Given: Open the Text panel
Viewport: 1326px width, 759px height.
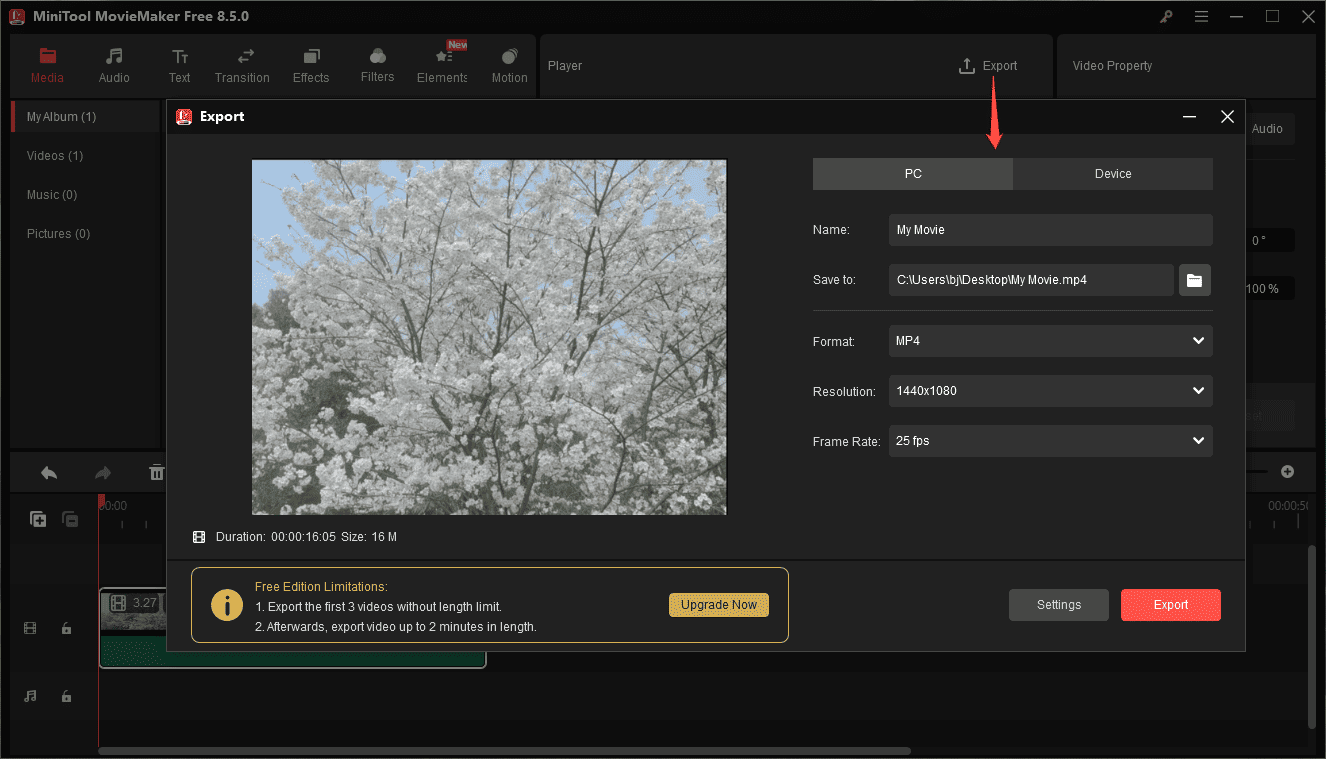Looking at the screenshot, I should 179,65.
